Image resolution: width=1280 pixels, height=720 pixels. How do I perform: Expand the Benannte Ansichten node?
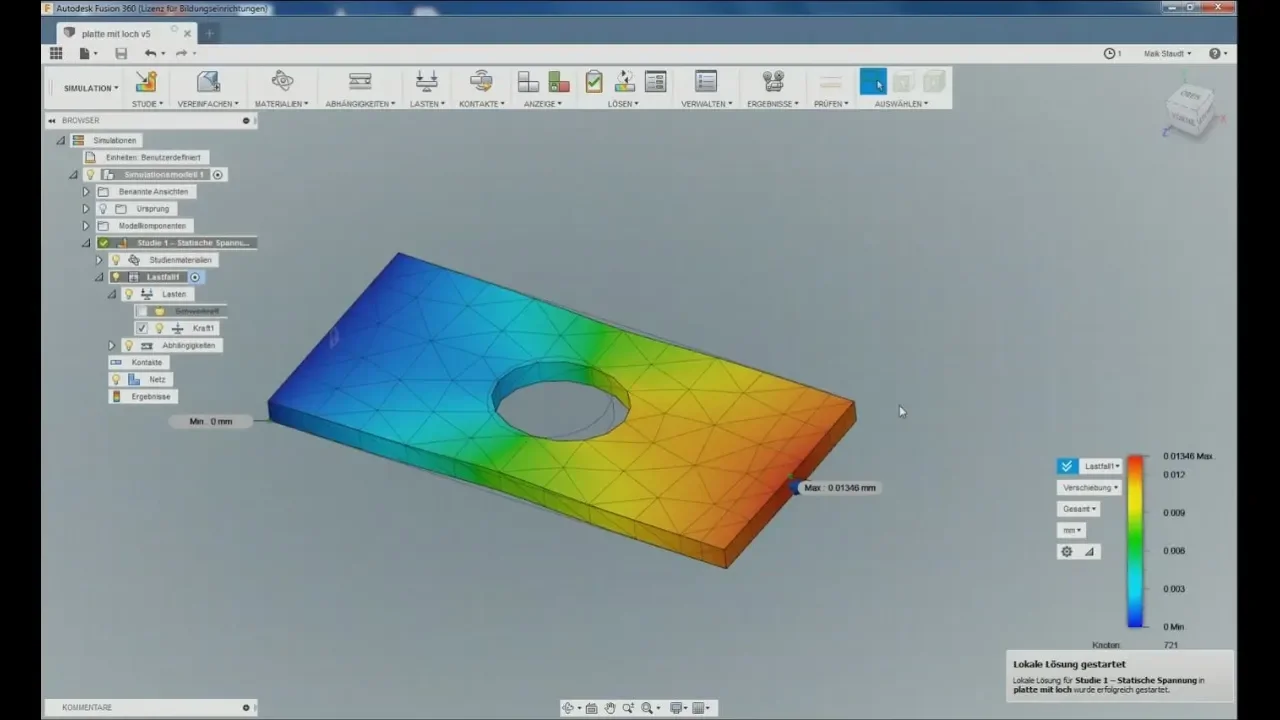point(86,192)
